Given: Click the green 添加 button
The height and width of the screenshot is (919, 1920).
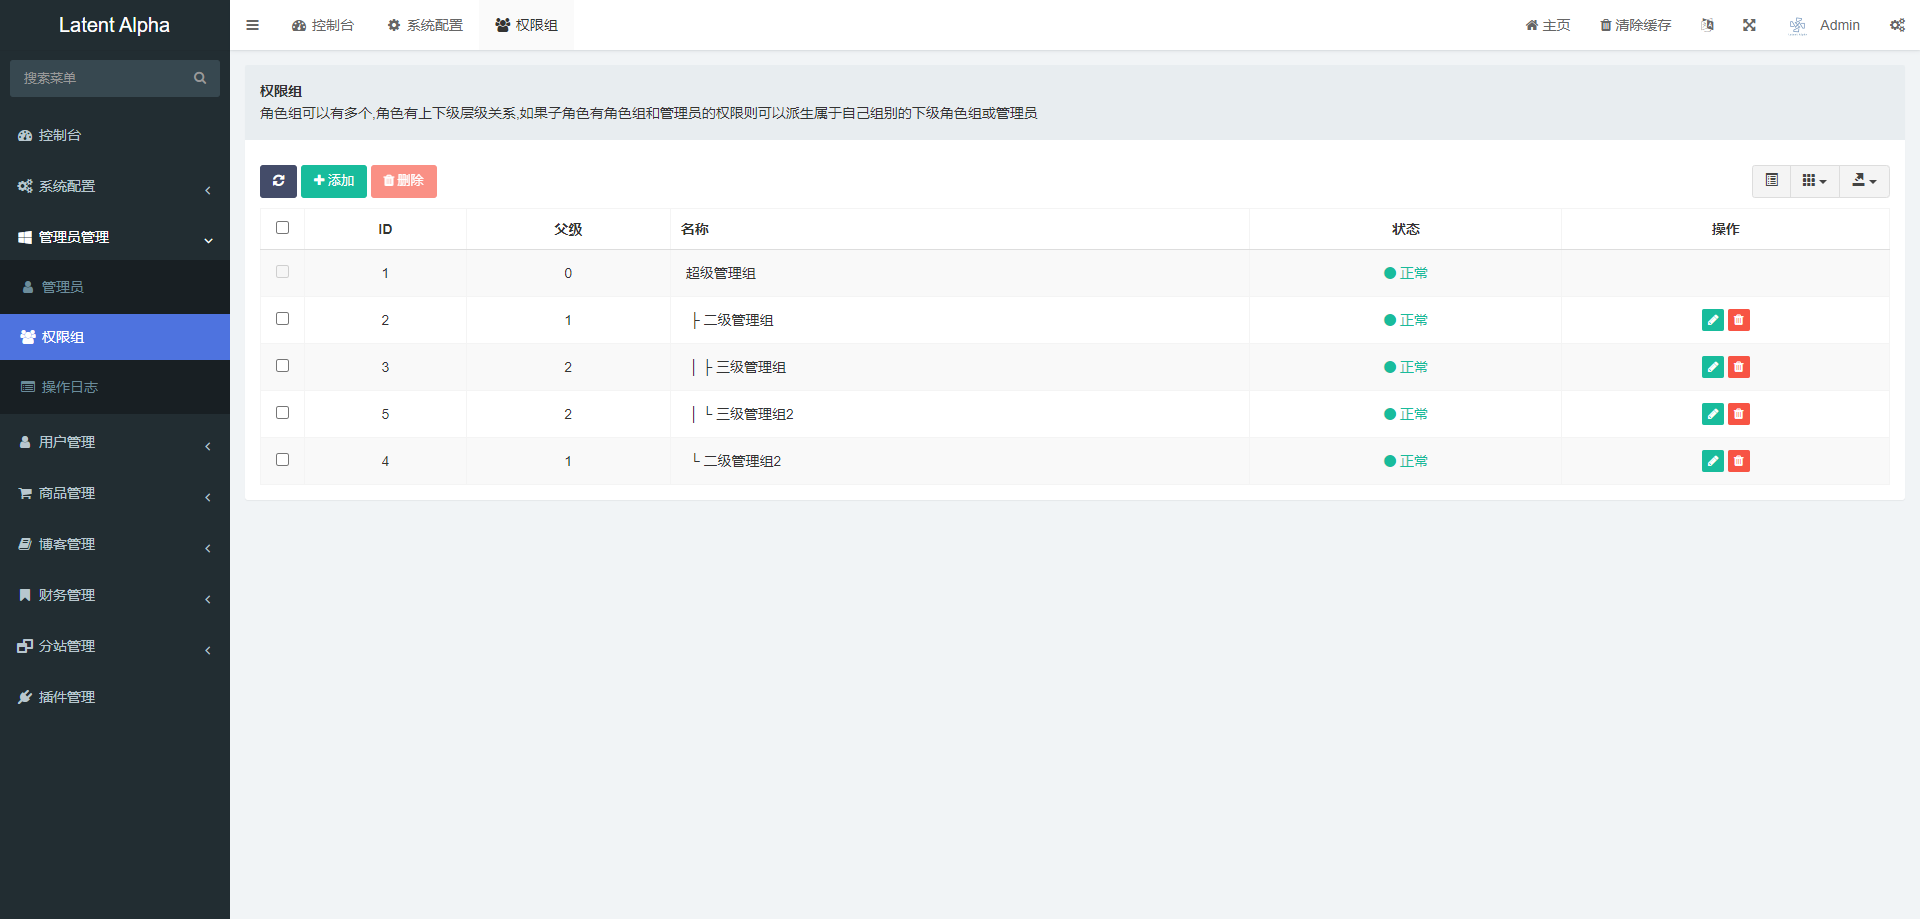Looking at the screenshot, I should [x=334, y=181].
